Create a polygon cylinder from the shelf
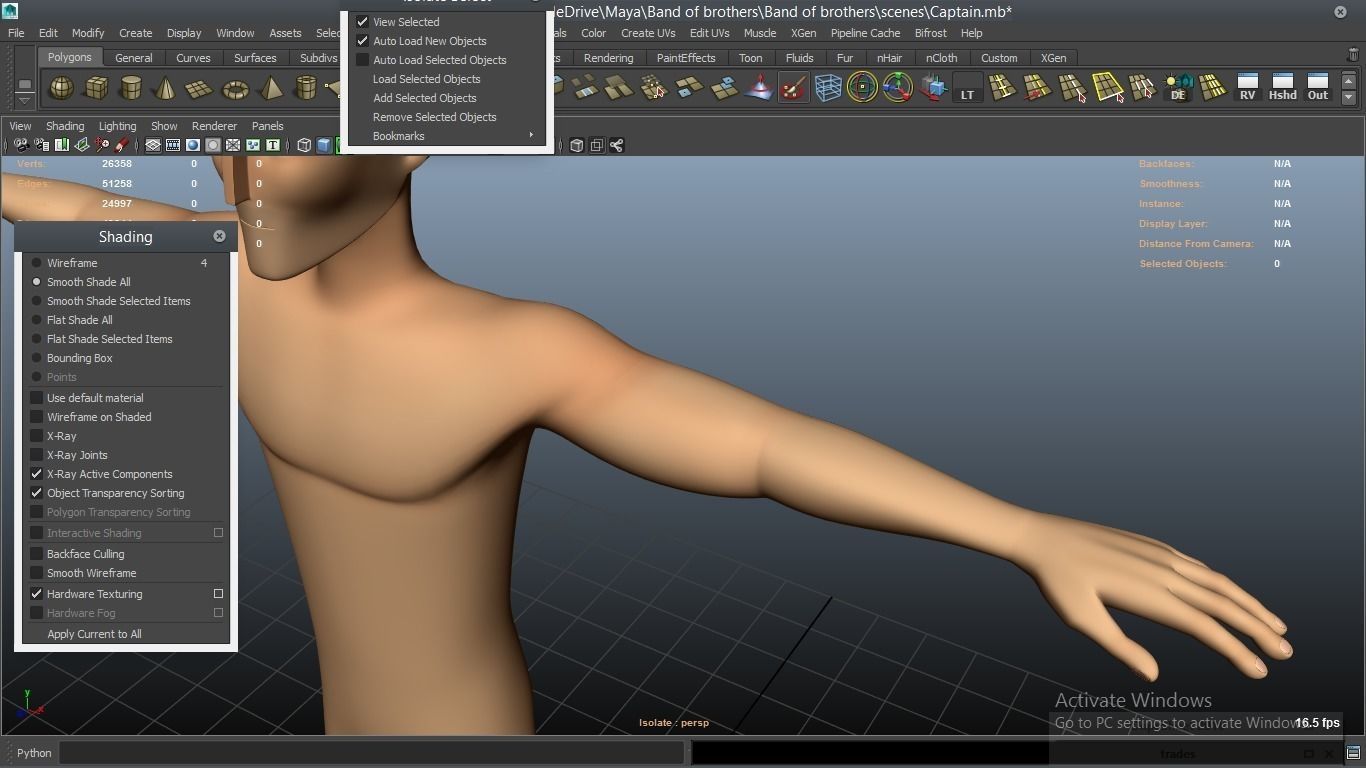 131,89
